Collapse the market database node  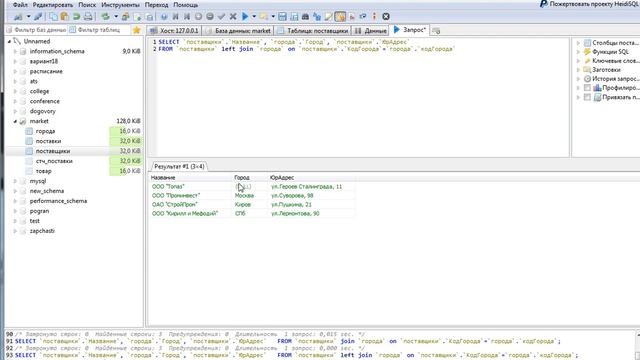point(15,121)
